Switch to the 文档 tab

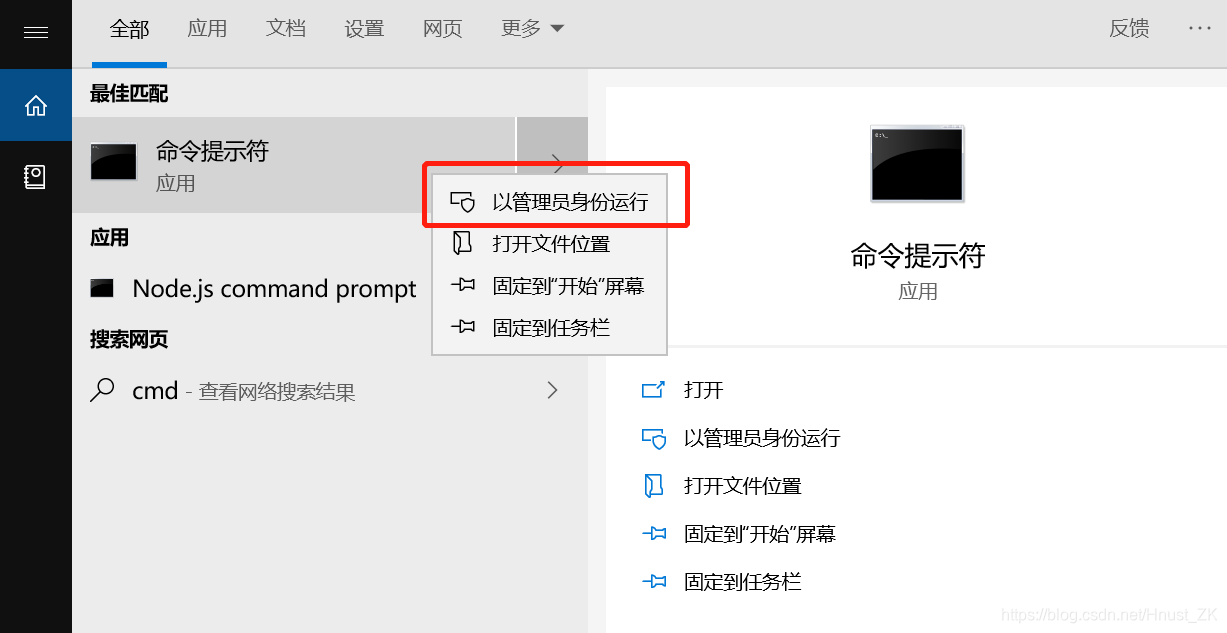pos(286,29)
